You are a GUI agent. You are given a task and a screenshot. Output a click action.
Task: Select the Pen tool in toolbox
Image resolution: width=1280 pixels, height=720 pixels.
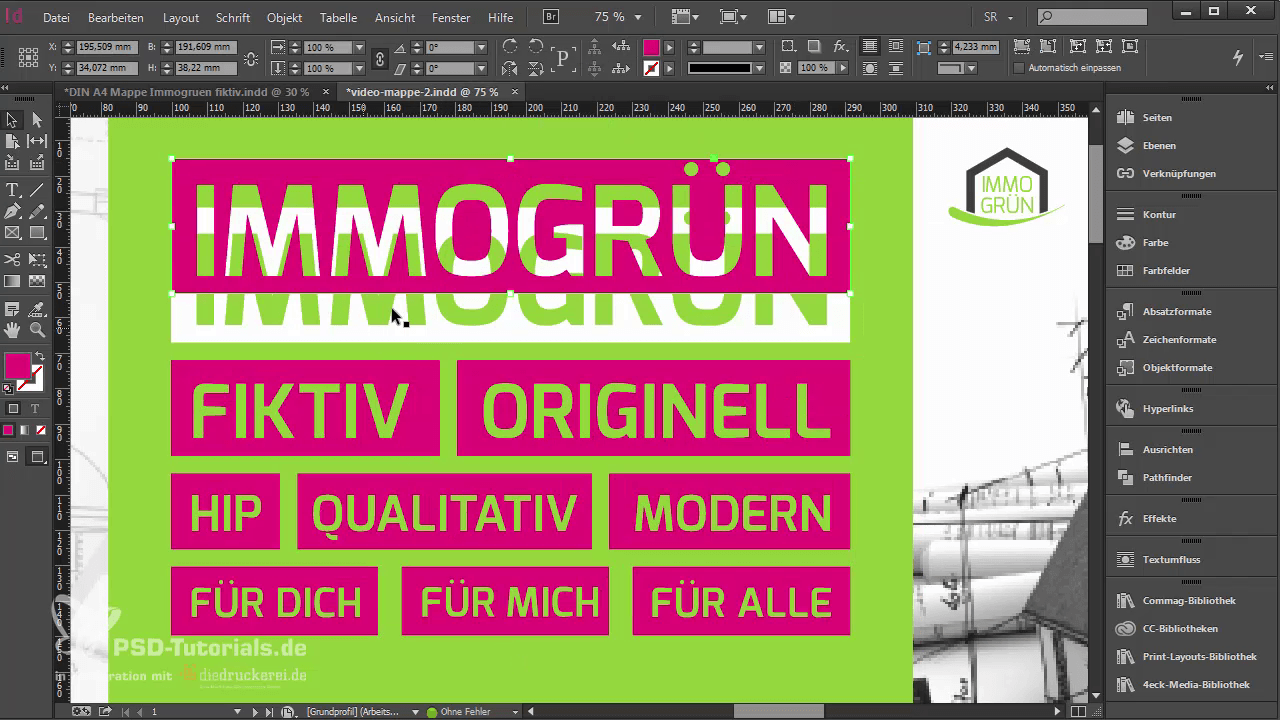13,212
